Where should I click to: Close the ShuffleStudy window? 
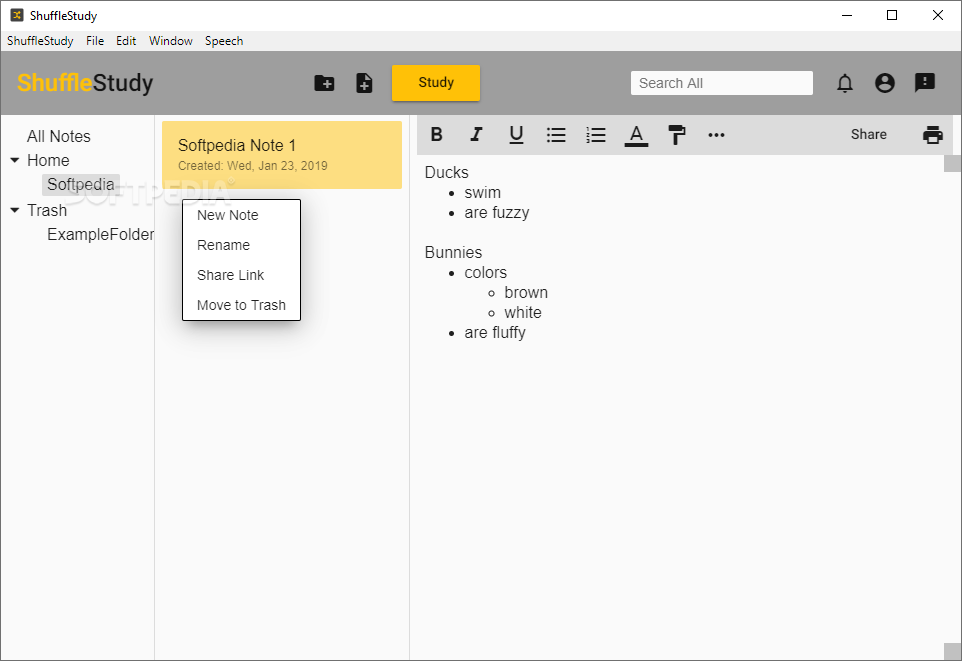tap(937, 15)
